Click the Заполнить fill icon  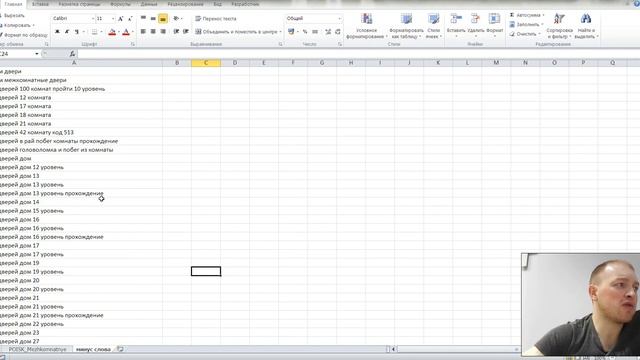[x=512, y=24]
